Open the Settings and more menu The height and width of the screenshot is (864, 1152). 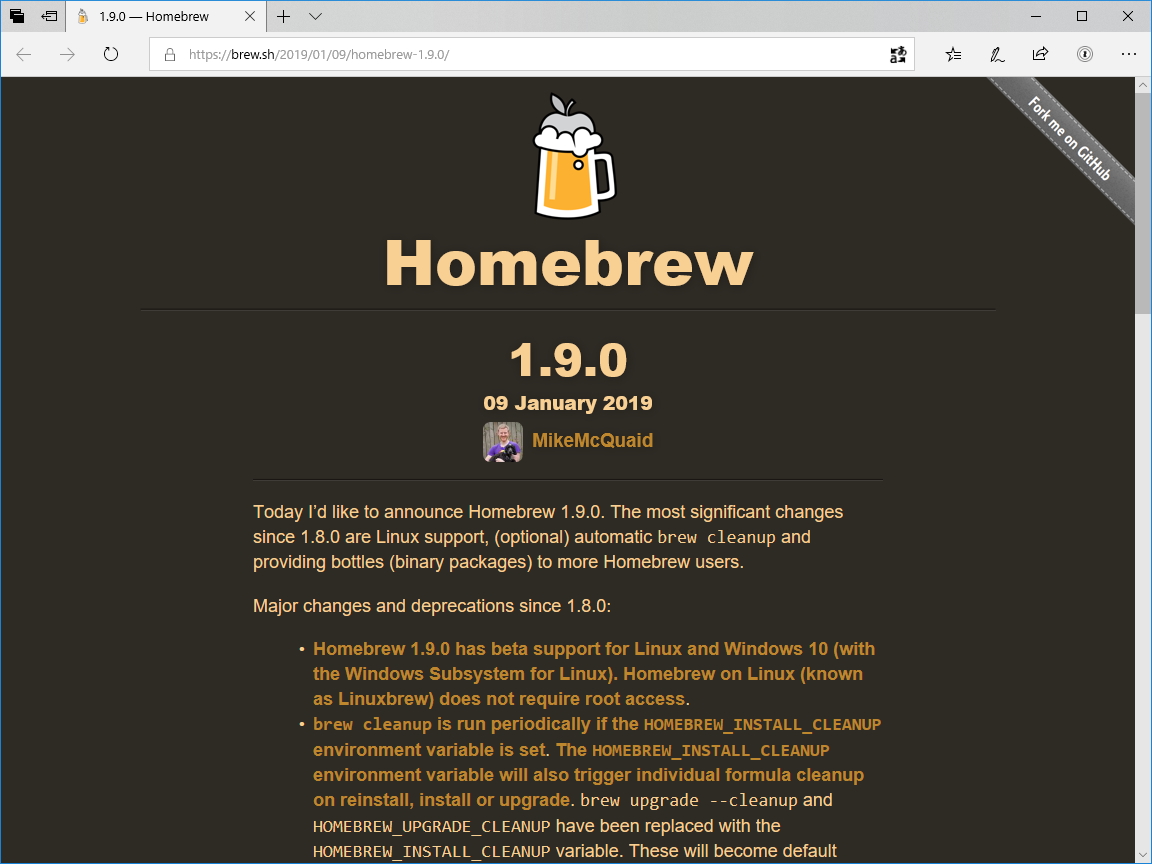(x=1129, y=55)
